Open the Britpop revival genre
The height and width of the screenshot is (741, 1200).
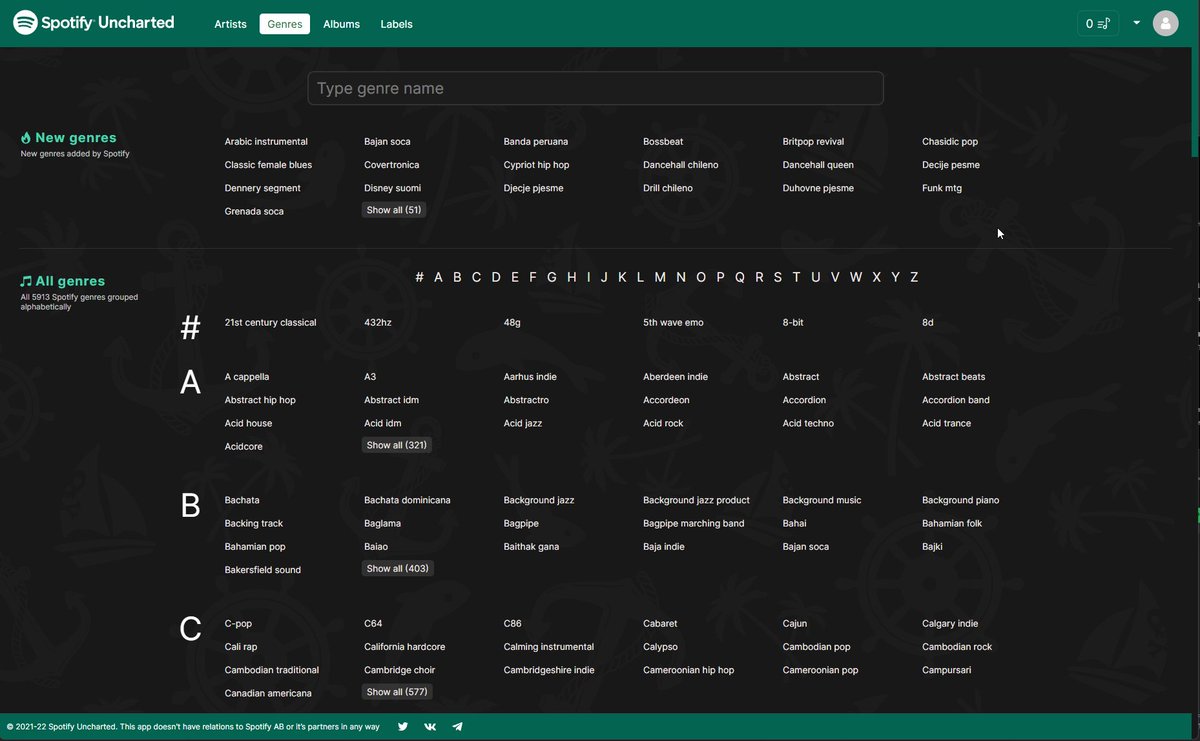813,142
